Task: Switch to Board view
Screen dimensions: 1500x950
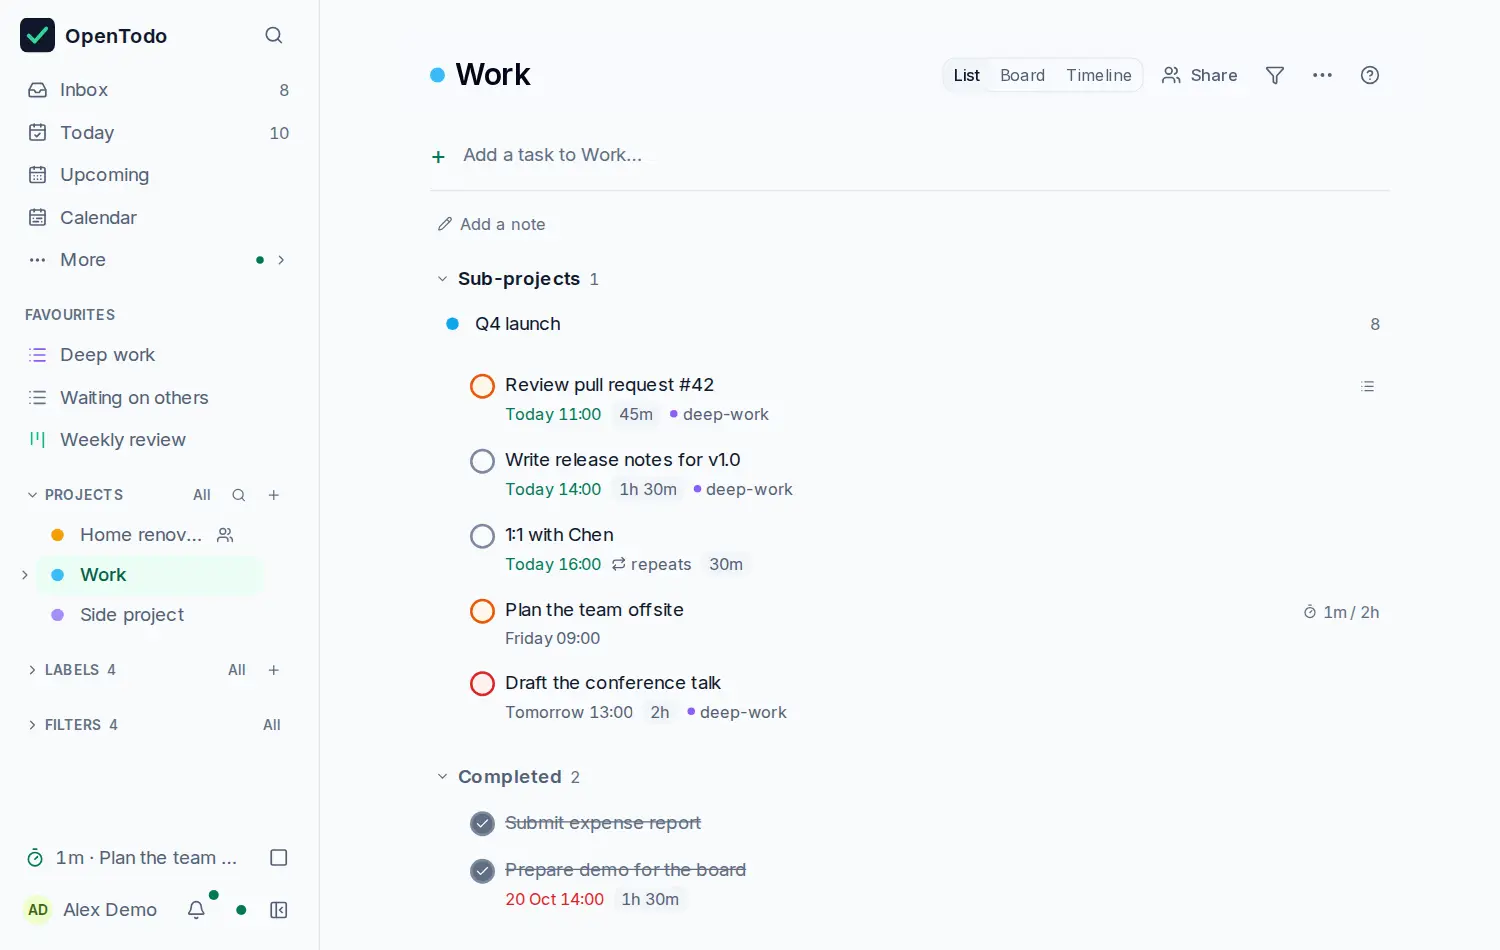Action: tap(1022, 75)
